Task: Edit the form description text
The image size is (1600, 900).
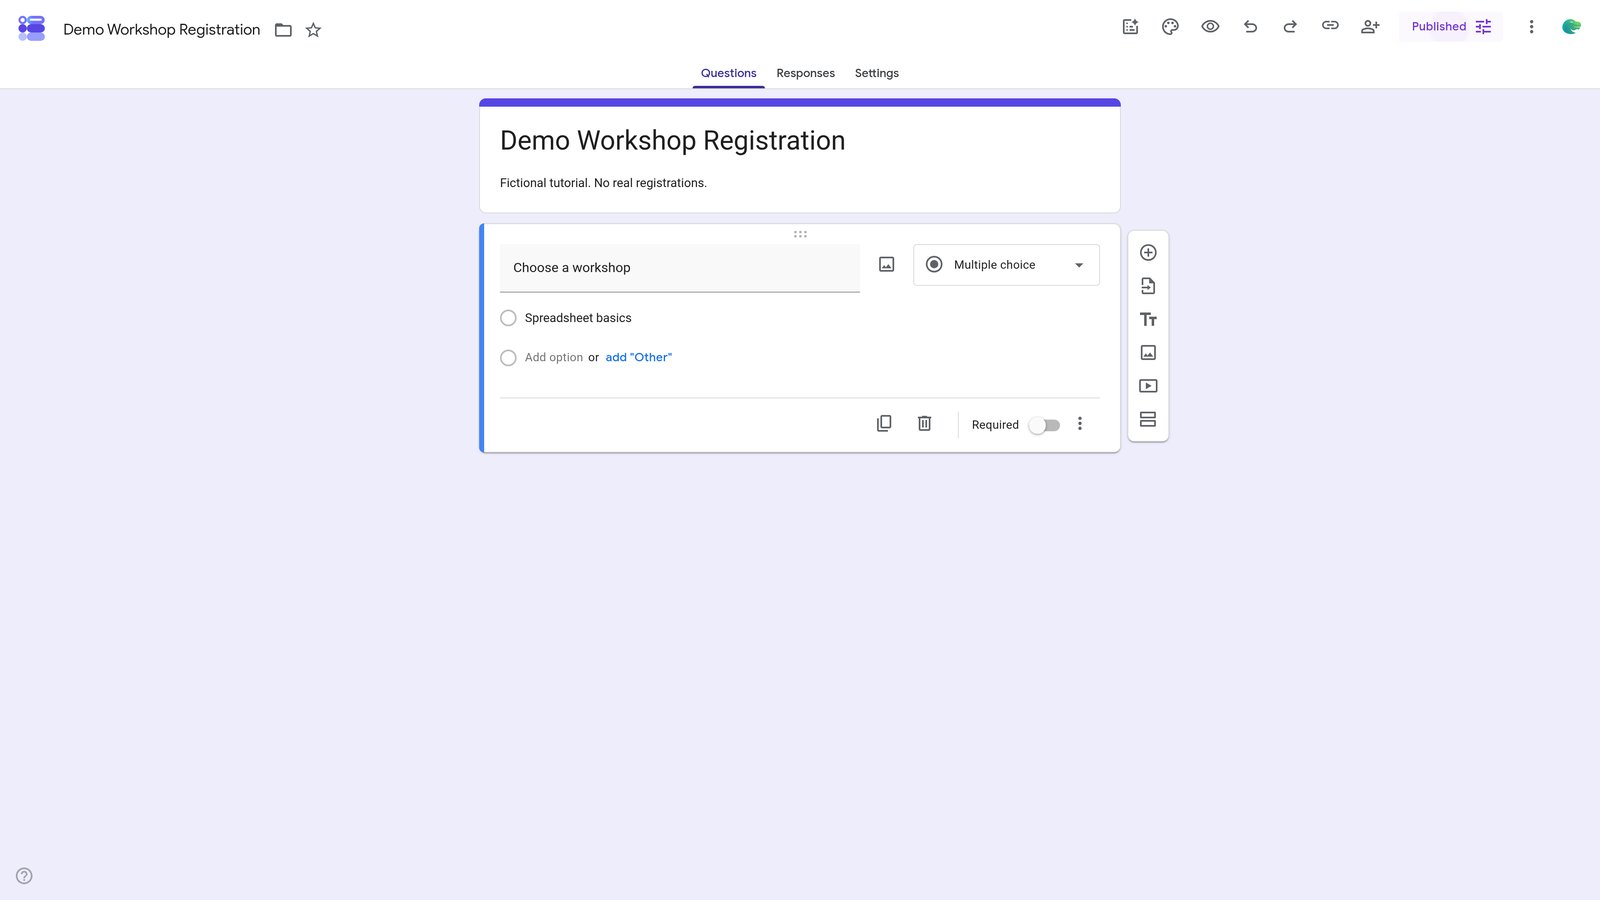Action: click(603, 183)
